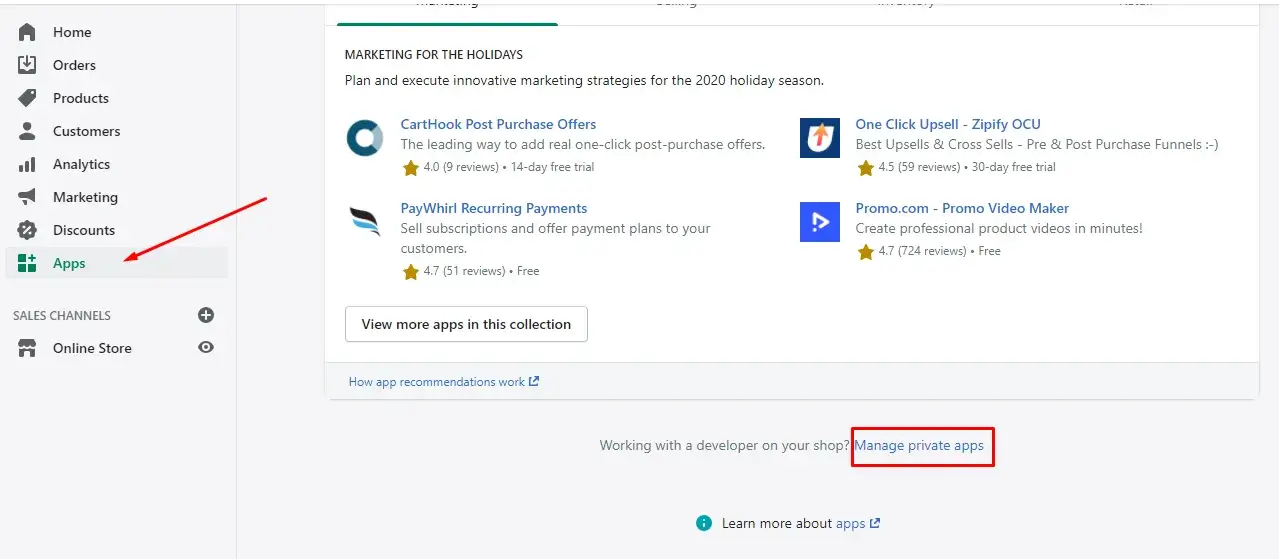
Task: Click the Promo.com app logo
Action: (x=819, y=222)
